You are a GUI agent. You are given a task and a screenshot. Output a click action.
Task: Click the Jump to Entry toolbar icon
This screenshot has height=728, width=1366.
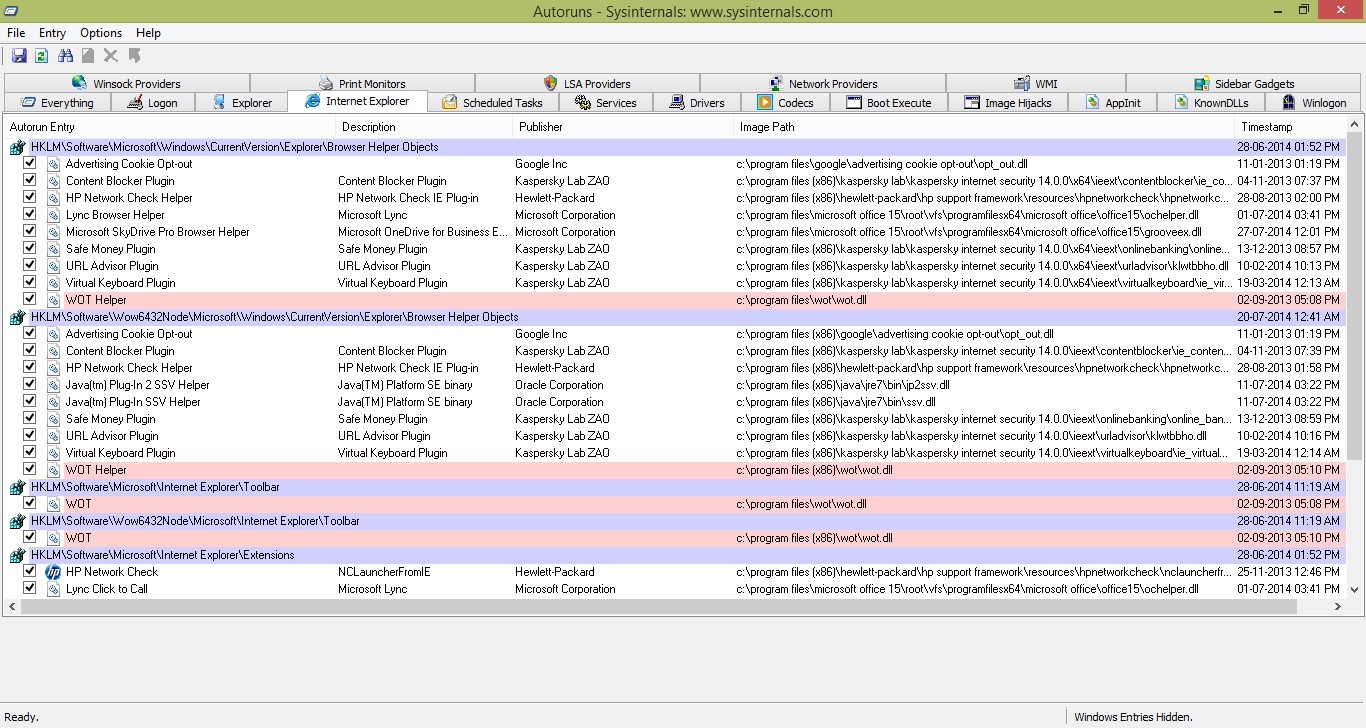click(135, 56)
